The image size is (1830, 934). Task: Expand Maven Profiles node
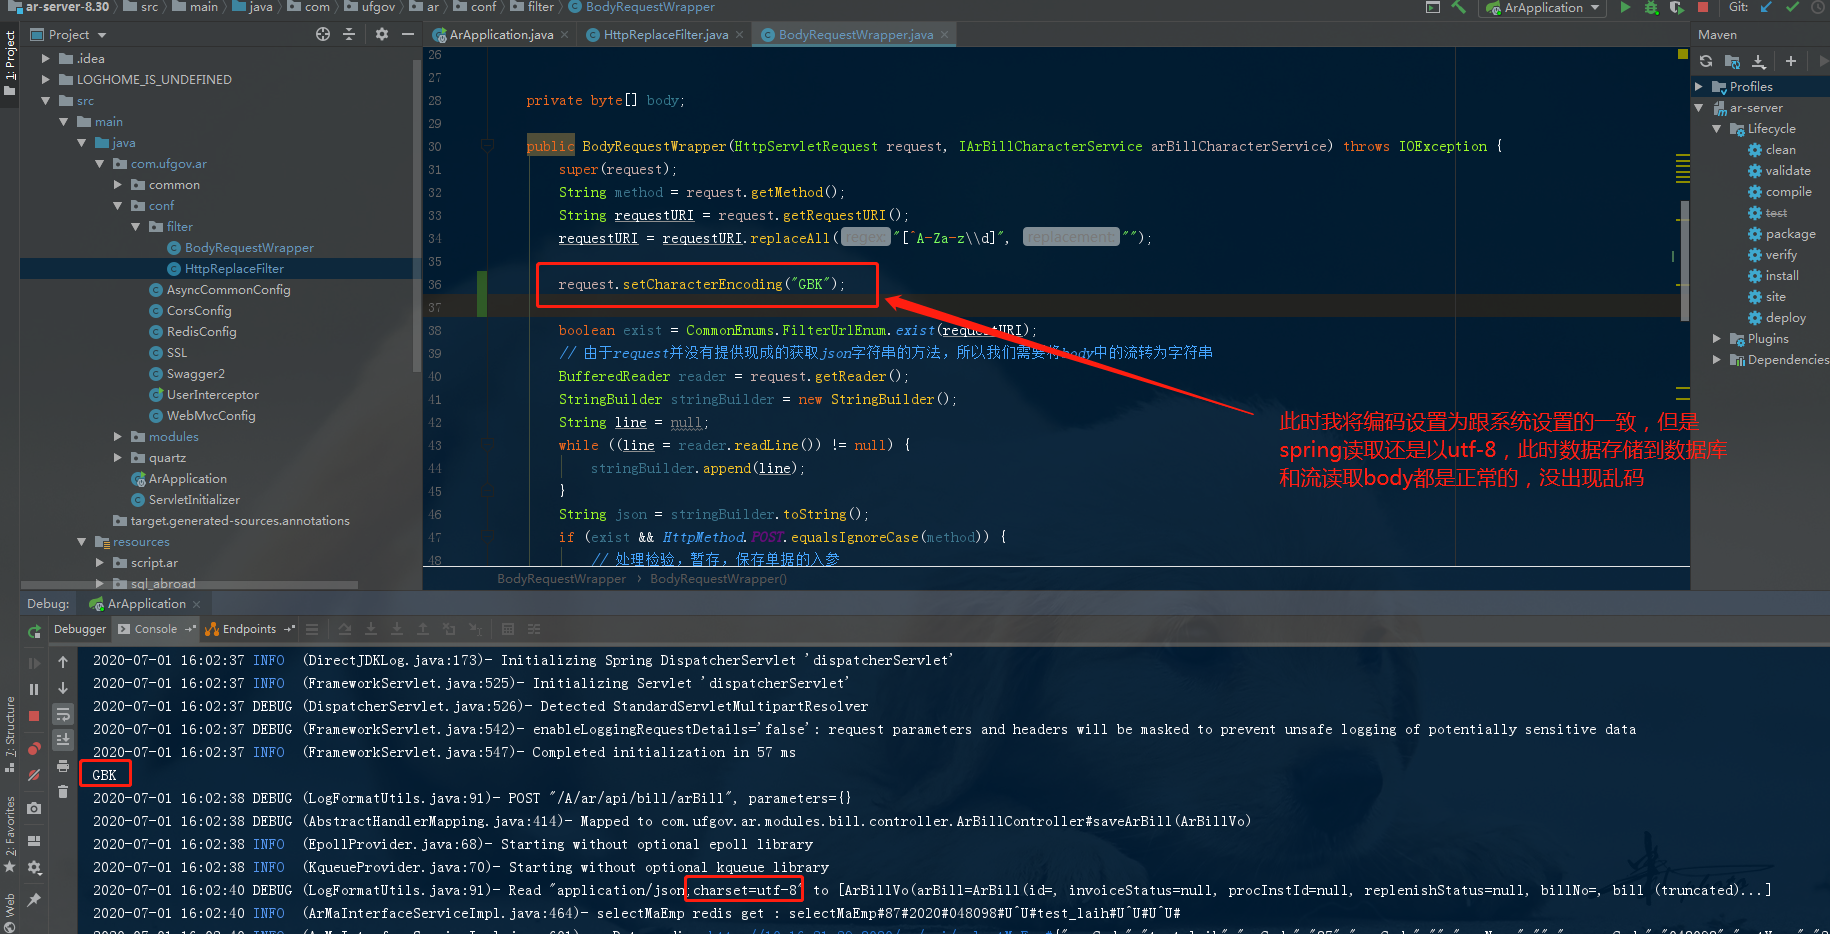(1699, 87)
